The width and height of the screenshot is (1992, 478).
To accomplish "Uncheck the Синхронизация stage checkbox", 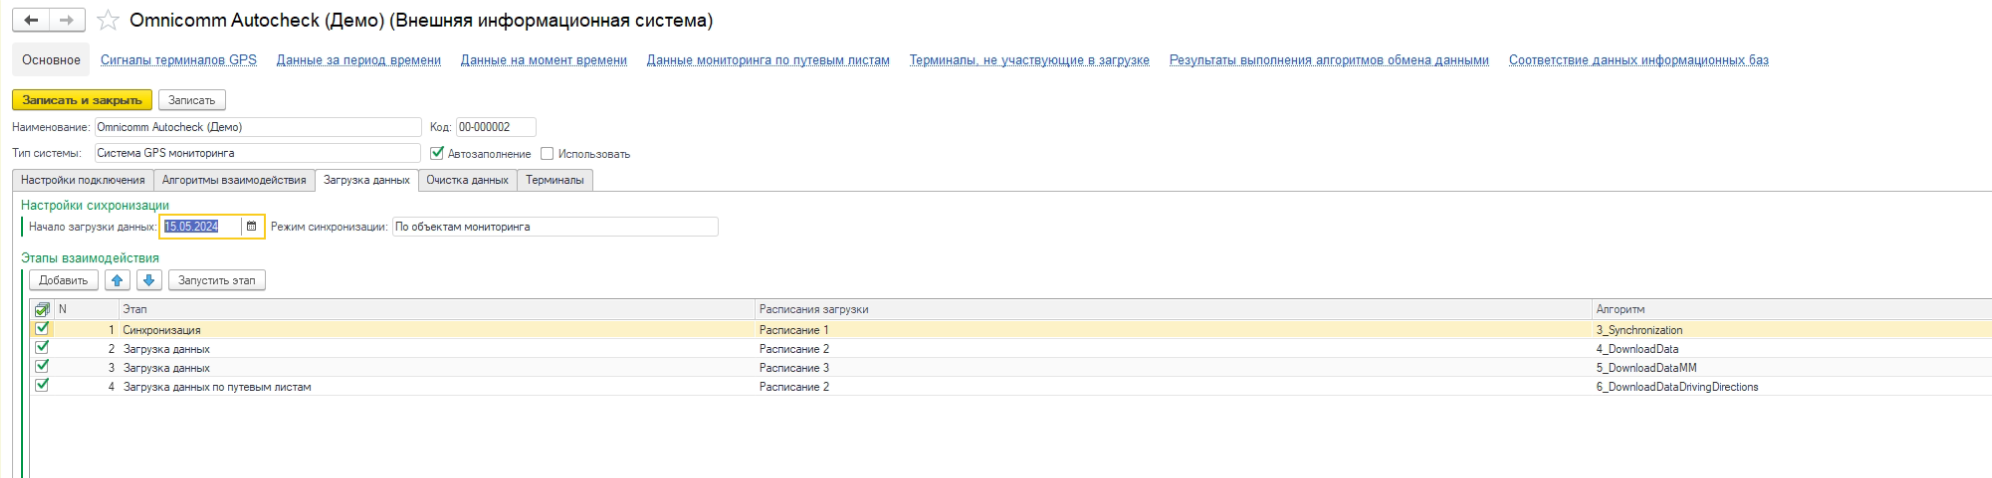I will [x=42, y=329].
